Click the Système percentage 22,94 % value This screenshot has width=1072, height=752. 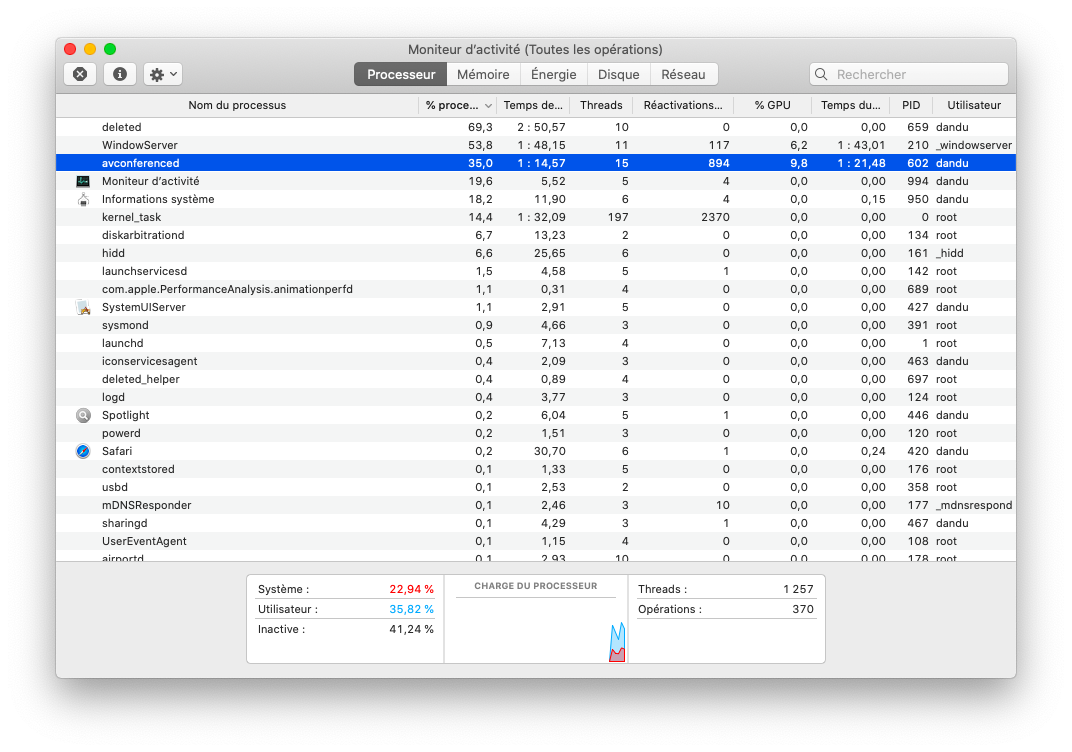click(412, 589)
